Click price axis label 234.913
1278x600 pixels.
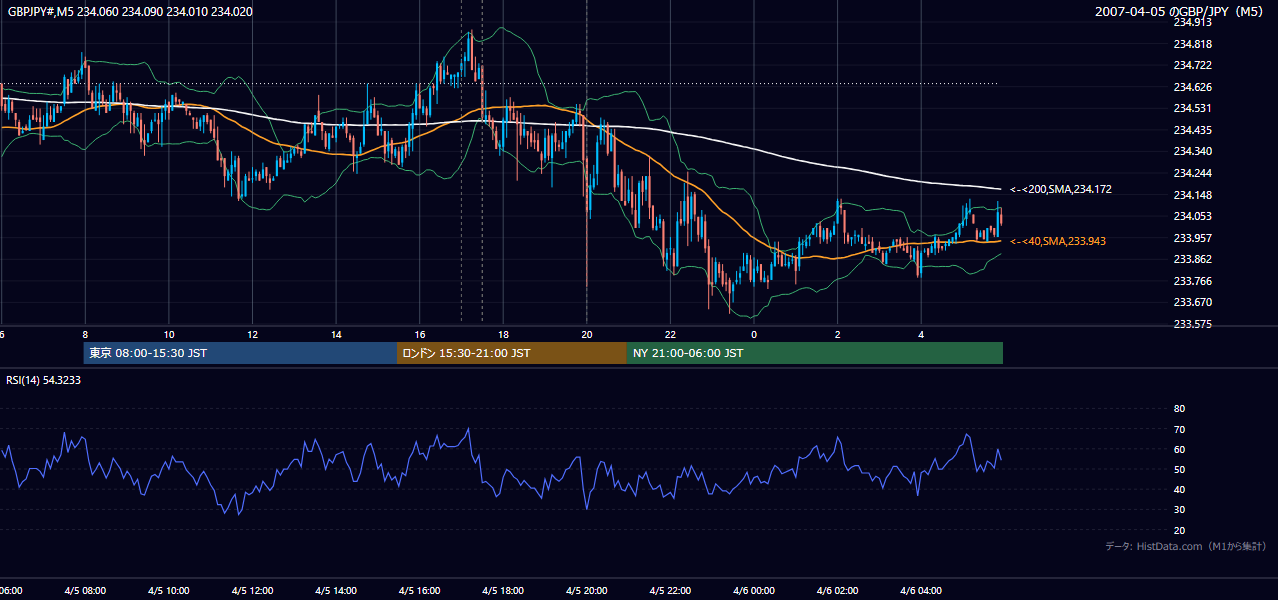tap(1193, 22)
